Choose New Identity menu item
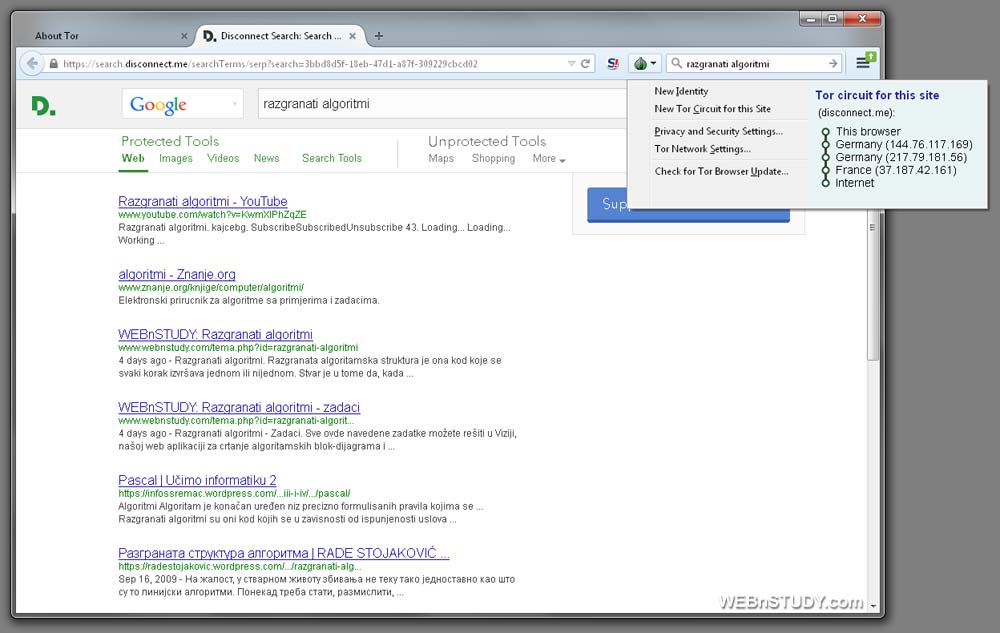This screenshot has height=633, width=1000. [681, 91]
